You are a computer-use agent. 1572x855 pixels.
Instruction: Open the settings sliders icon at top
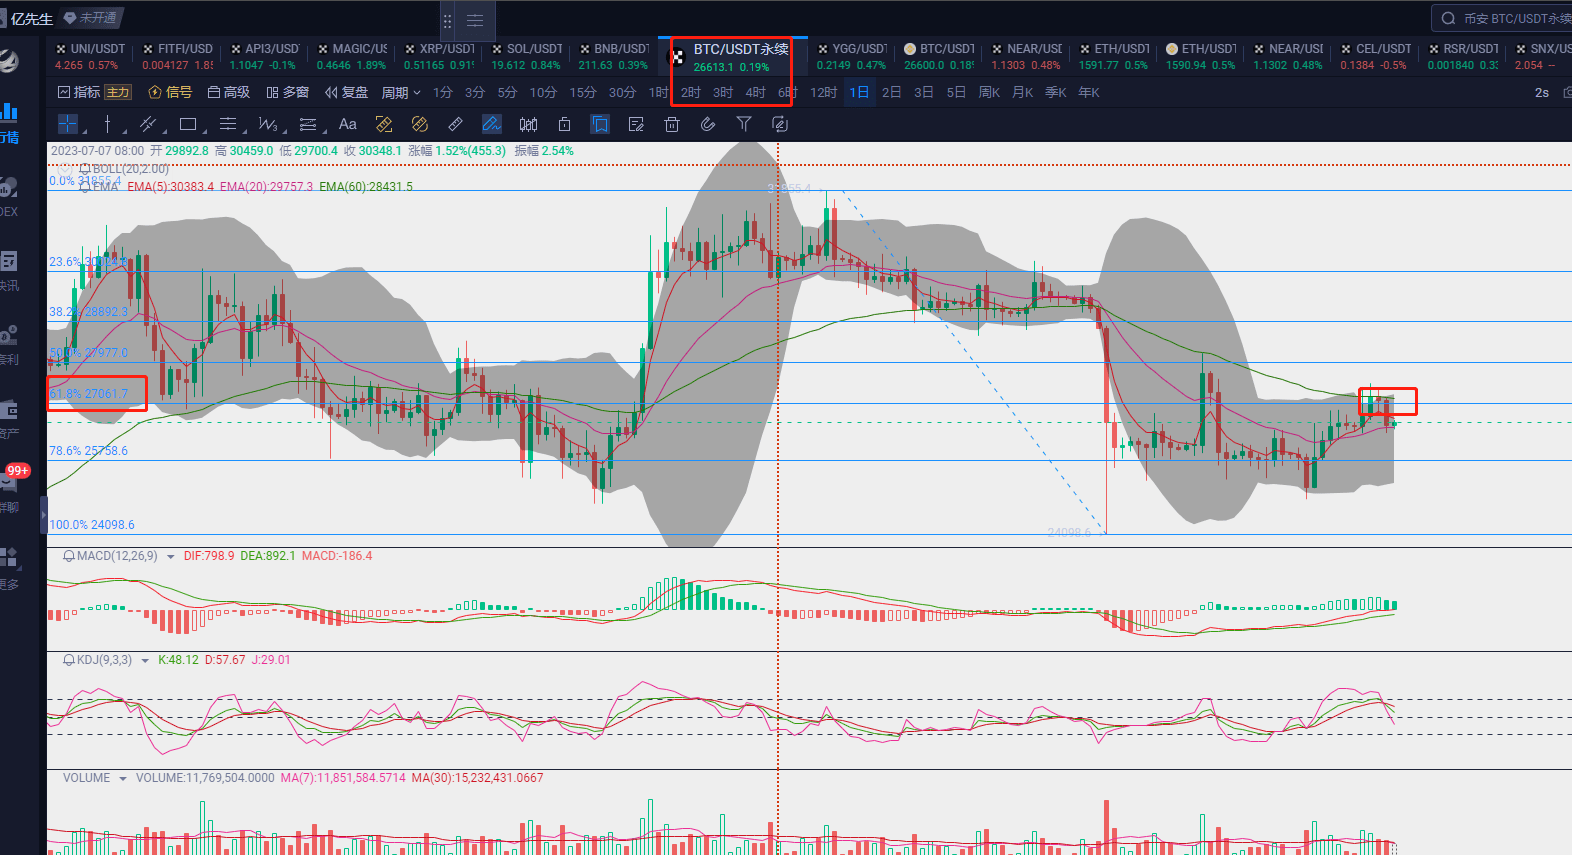475,20
